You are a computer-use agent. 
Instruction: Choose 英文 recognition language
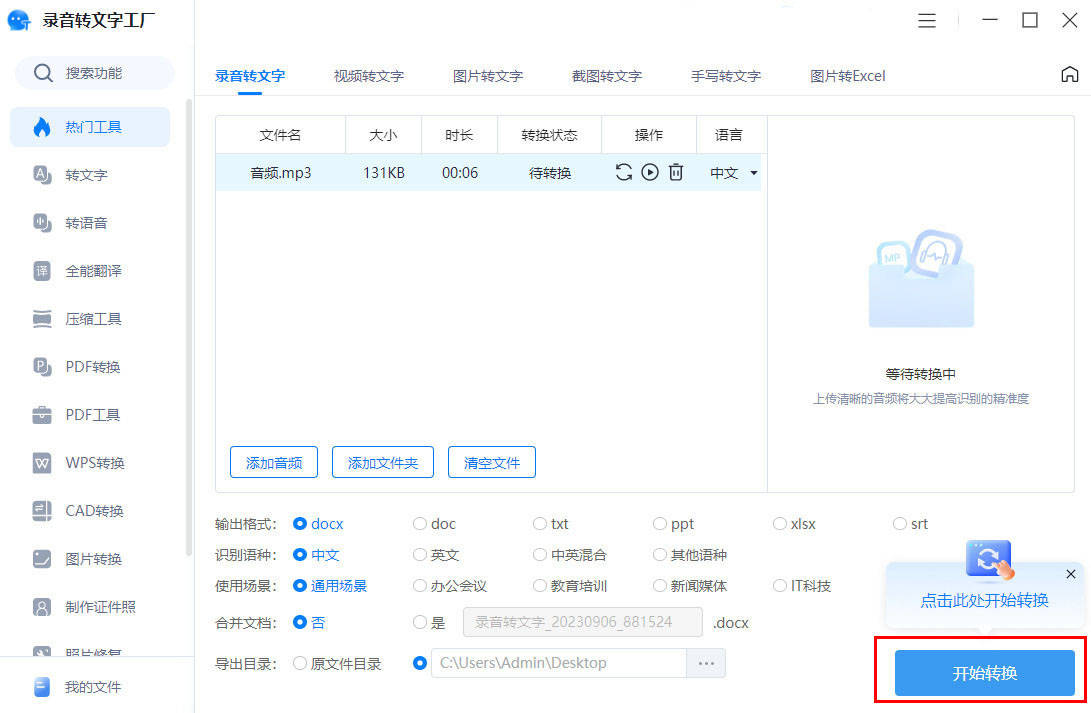[436, 555]
